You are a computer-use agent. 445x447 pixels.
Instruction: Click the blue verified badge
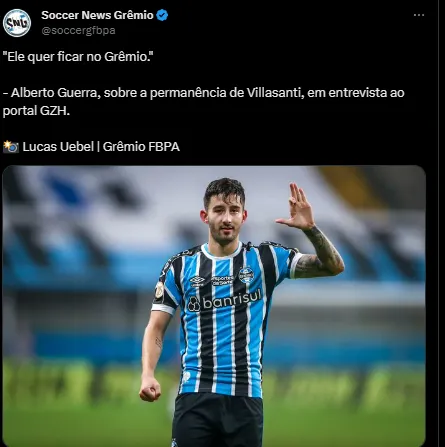tap(162, 15)
